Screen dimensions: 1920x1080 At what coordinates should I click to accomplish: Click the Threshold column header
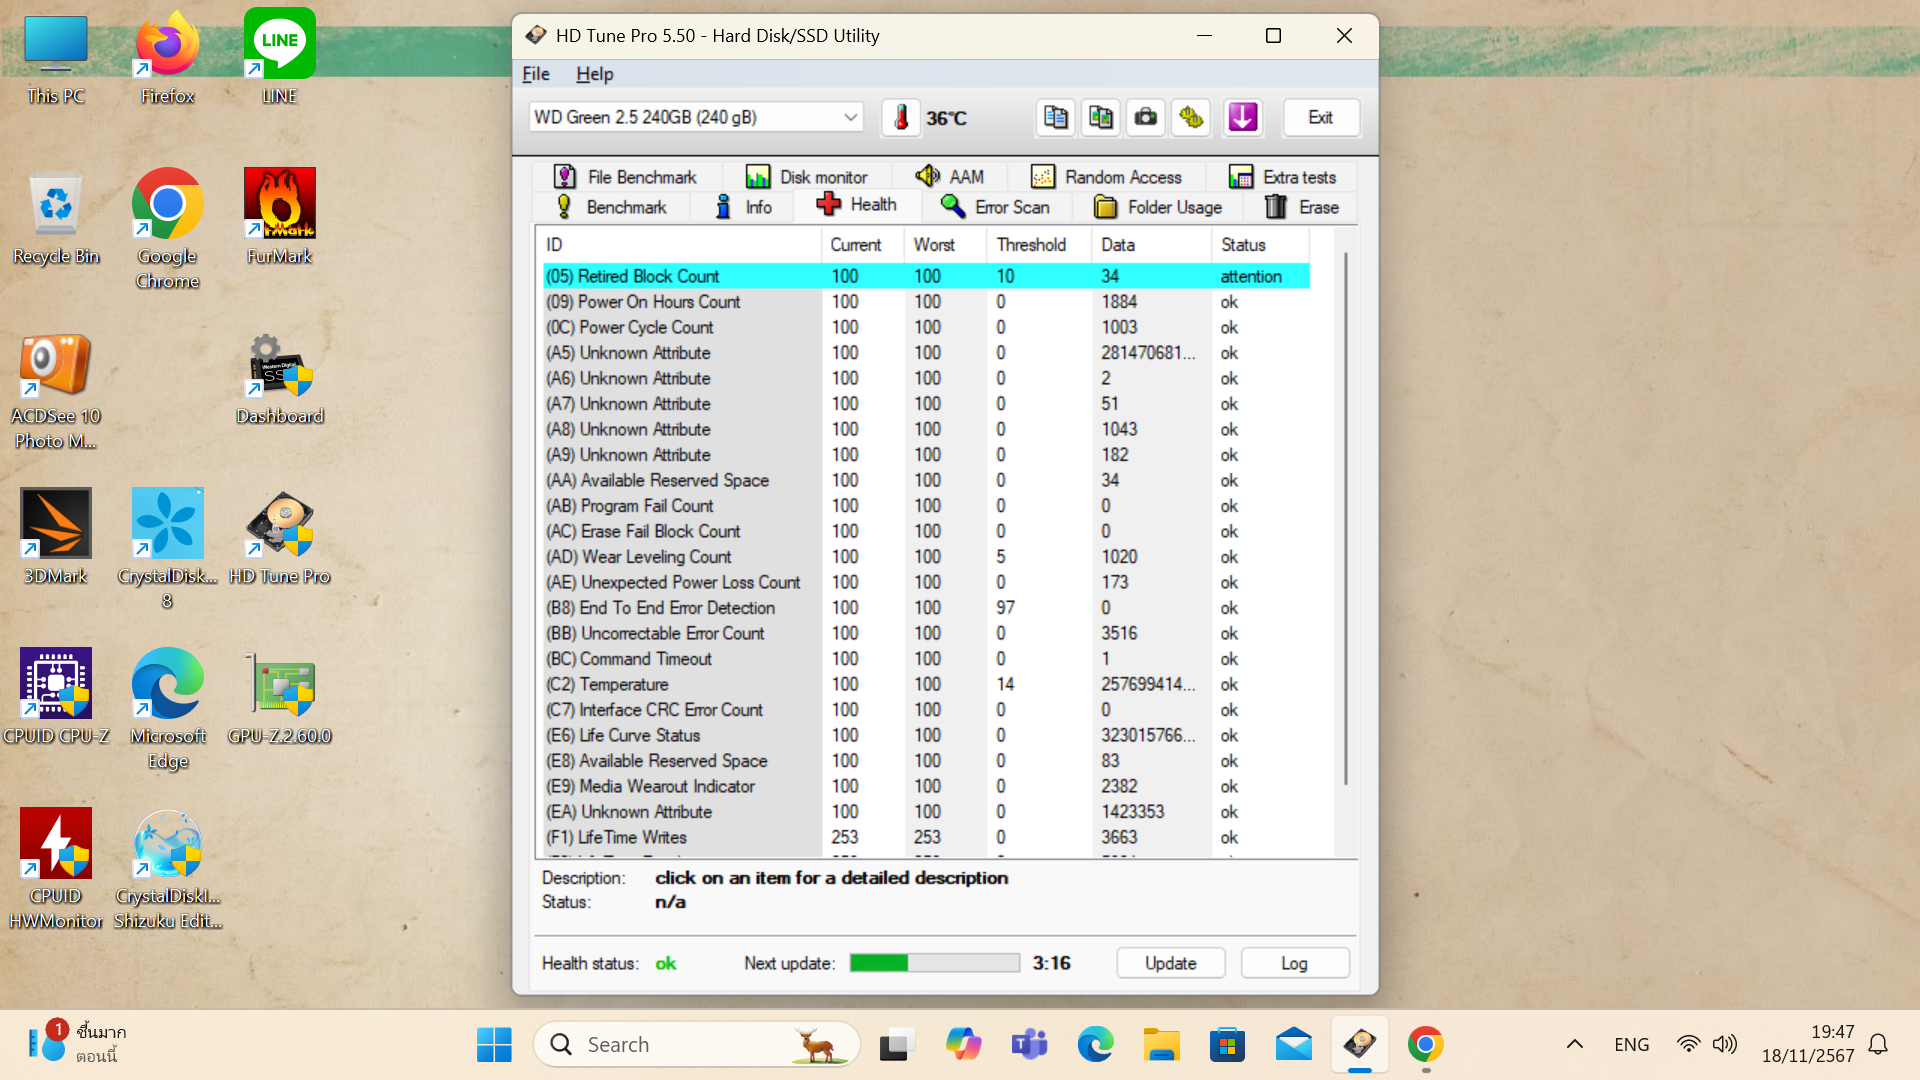tap(1039, 245)
